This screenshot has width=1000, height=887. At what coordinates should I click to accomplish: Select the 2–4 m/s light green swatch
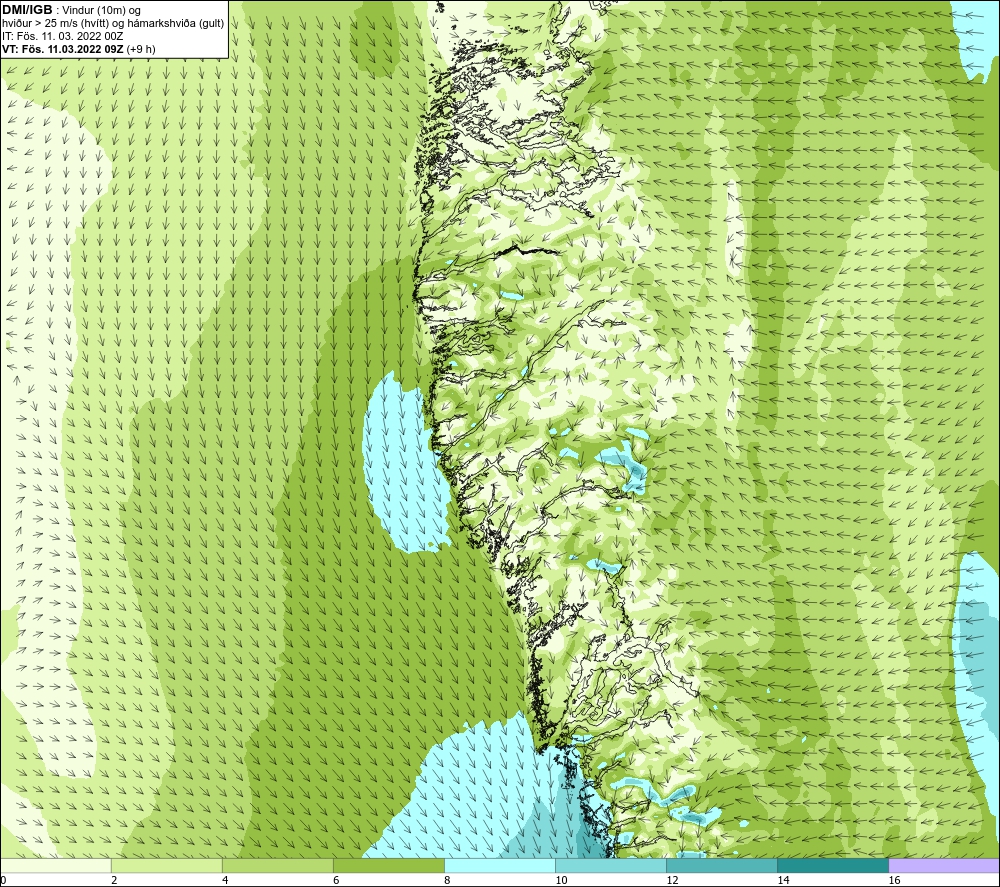point(167,865)
